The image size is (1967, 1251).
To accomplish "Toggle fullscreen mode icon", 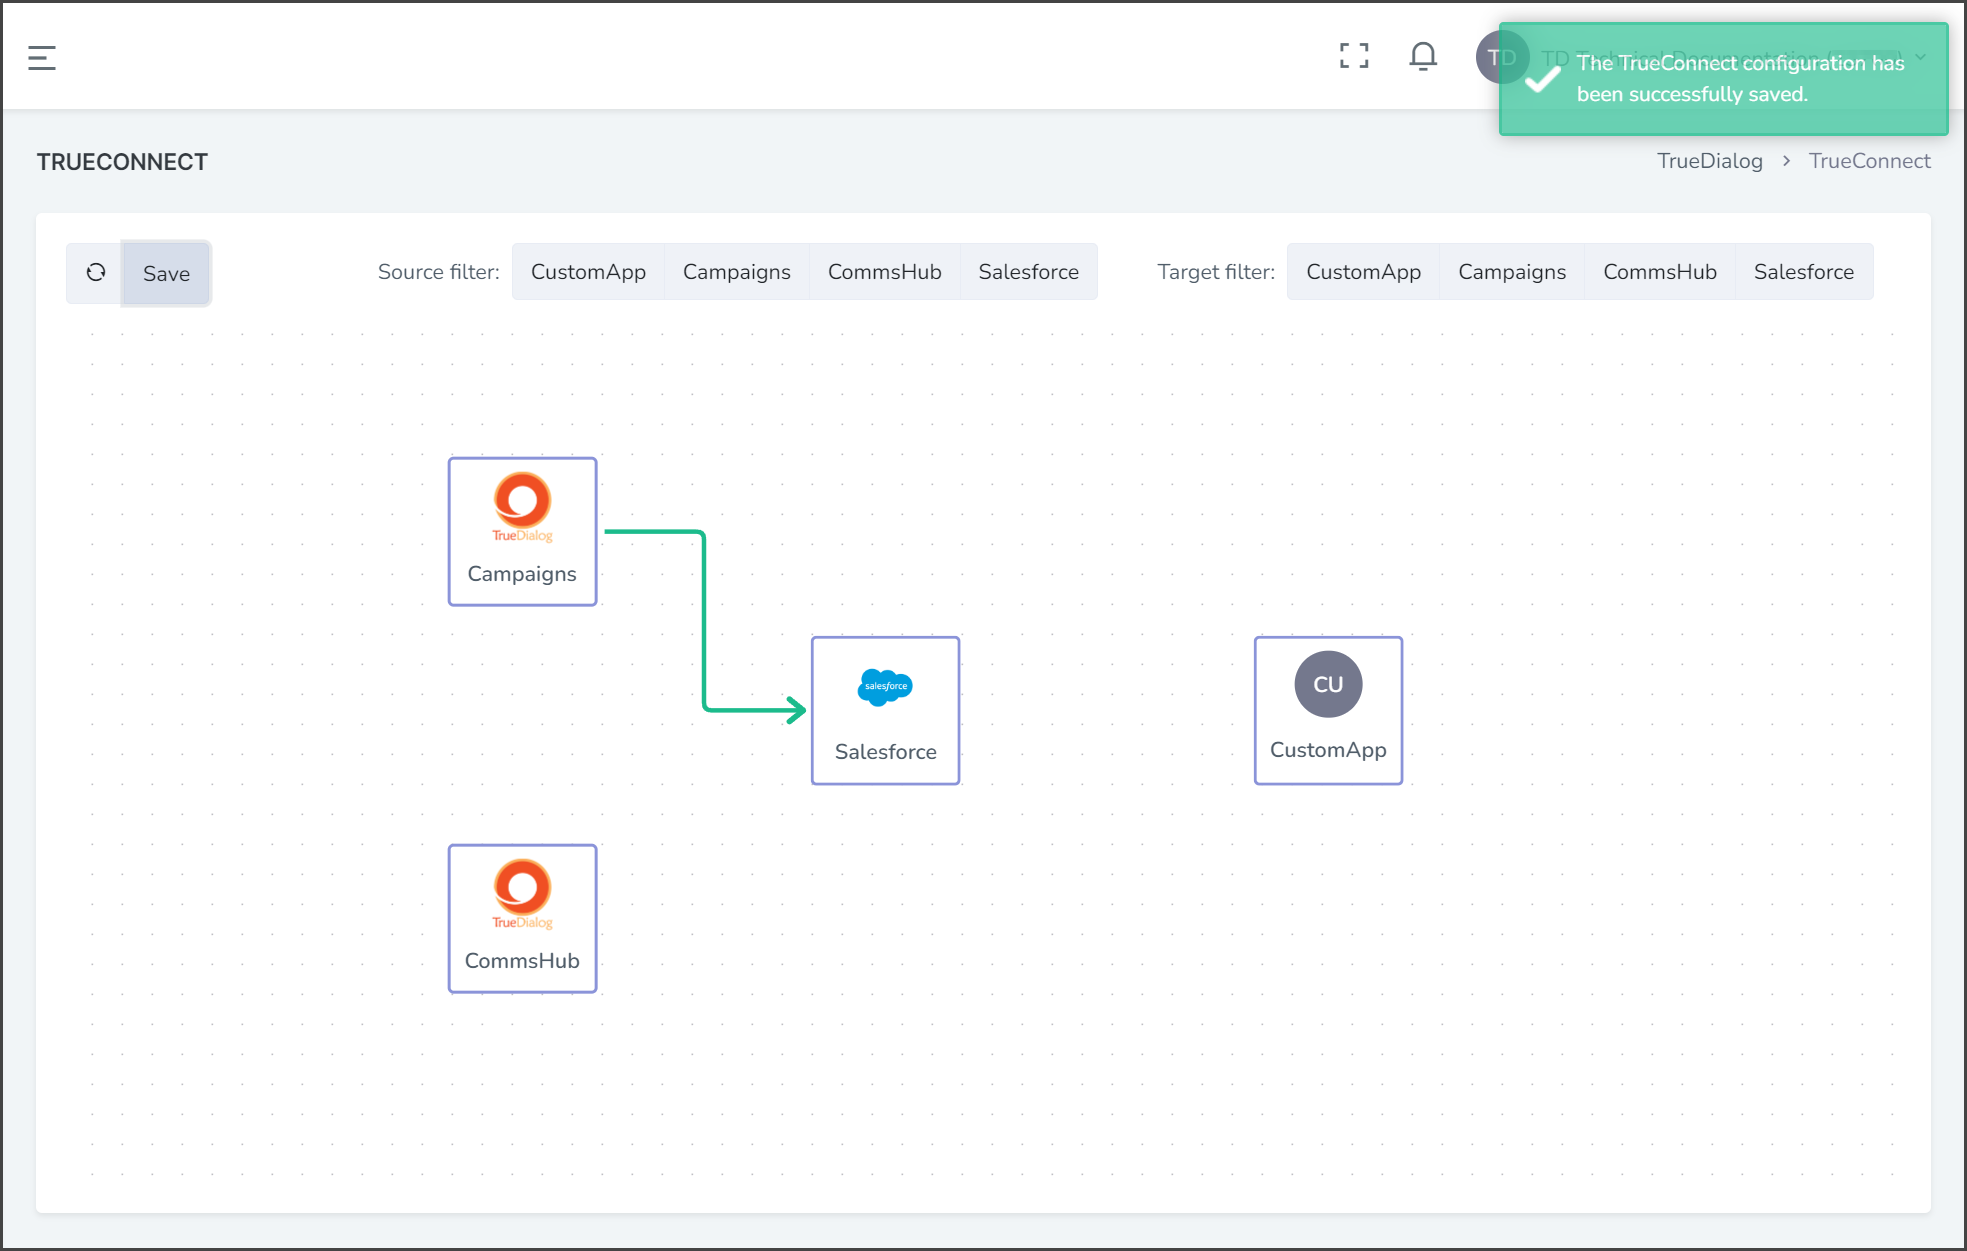I will pyautogui.click(x=1354, y=56).
